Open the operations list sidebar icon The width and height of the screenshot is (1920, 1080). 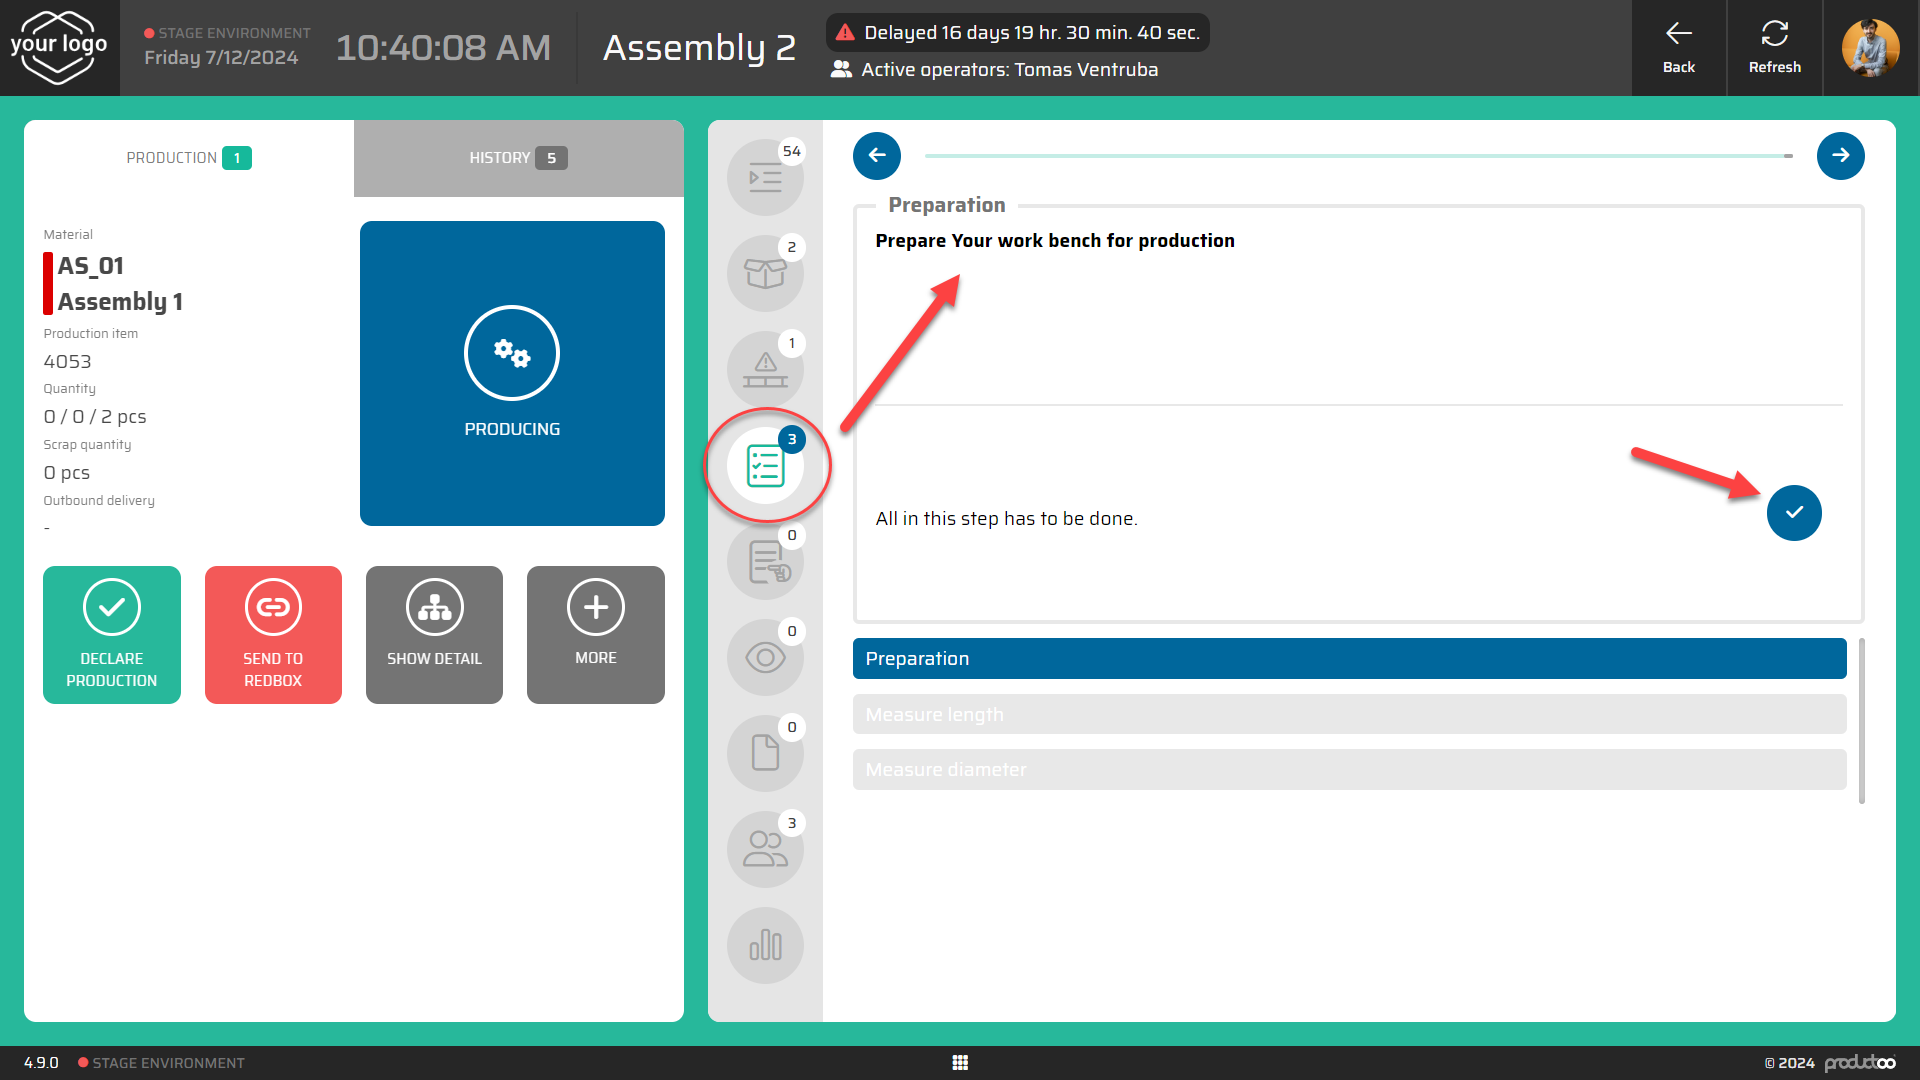(x=765, y=178)
